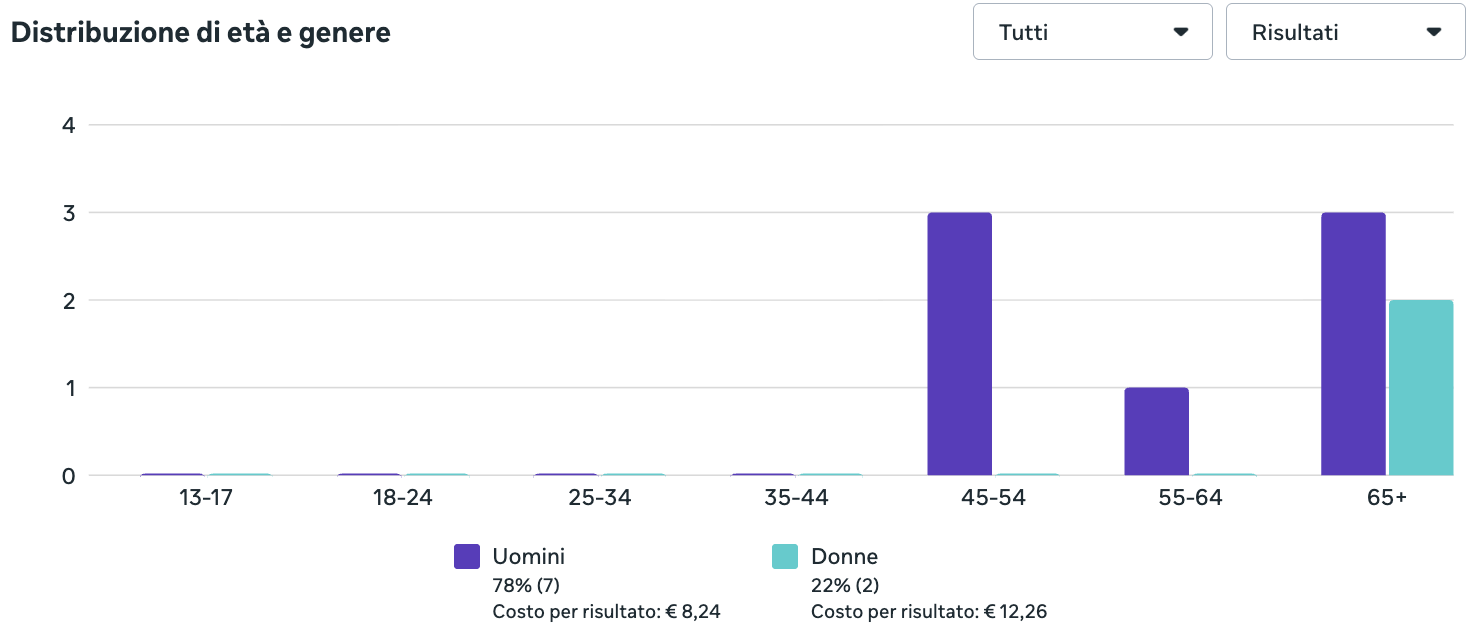Image resolution: width=1470 pixels, height=630 pixels.
Task: Click the Tutti dropdown arrow
Action: point(1181,32)
